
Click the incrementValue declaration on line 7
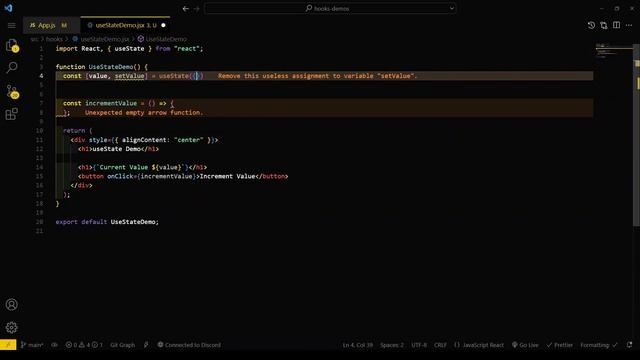click(x=111, y=103)
